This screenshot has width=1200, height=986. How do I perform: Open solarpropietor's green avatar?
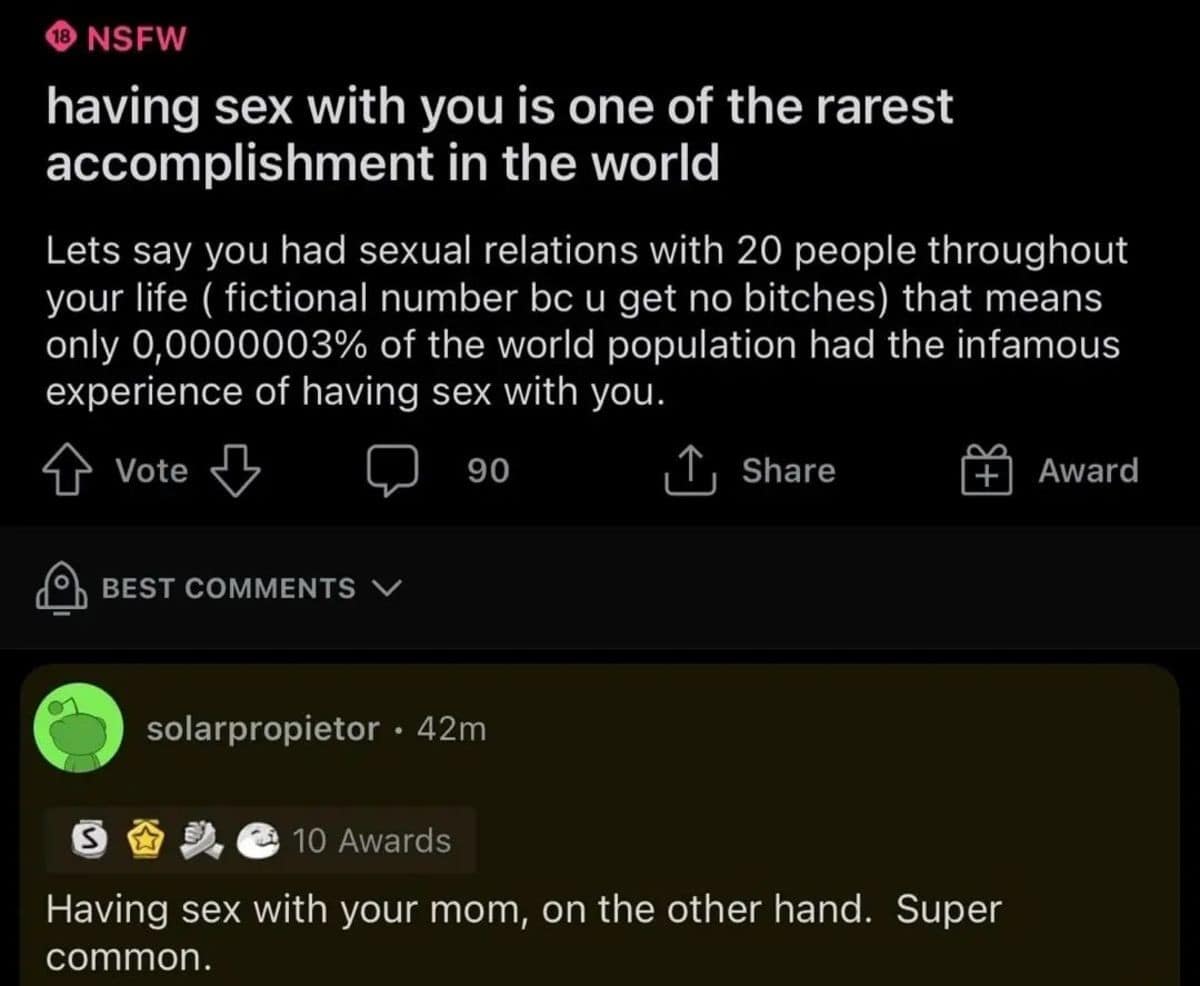(79, 728)
